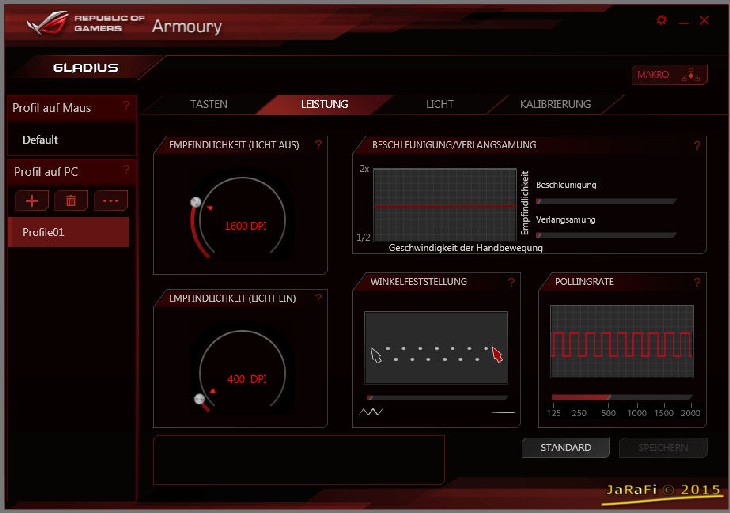This screenshot has height=513, width=730.
Task: Click the angle snapping preview image
Action: (436, 347)
